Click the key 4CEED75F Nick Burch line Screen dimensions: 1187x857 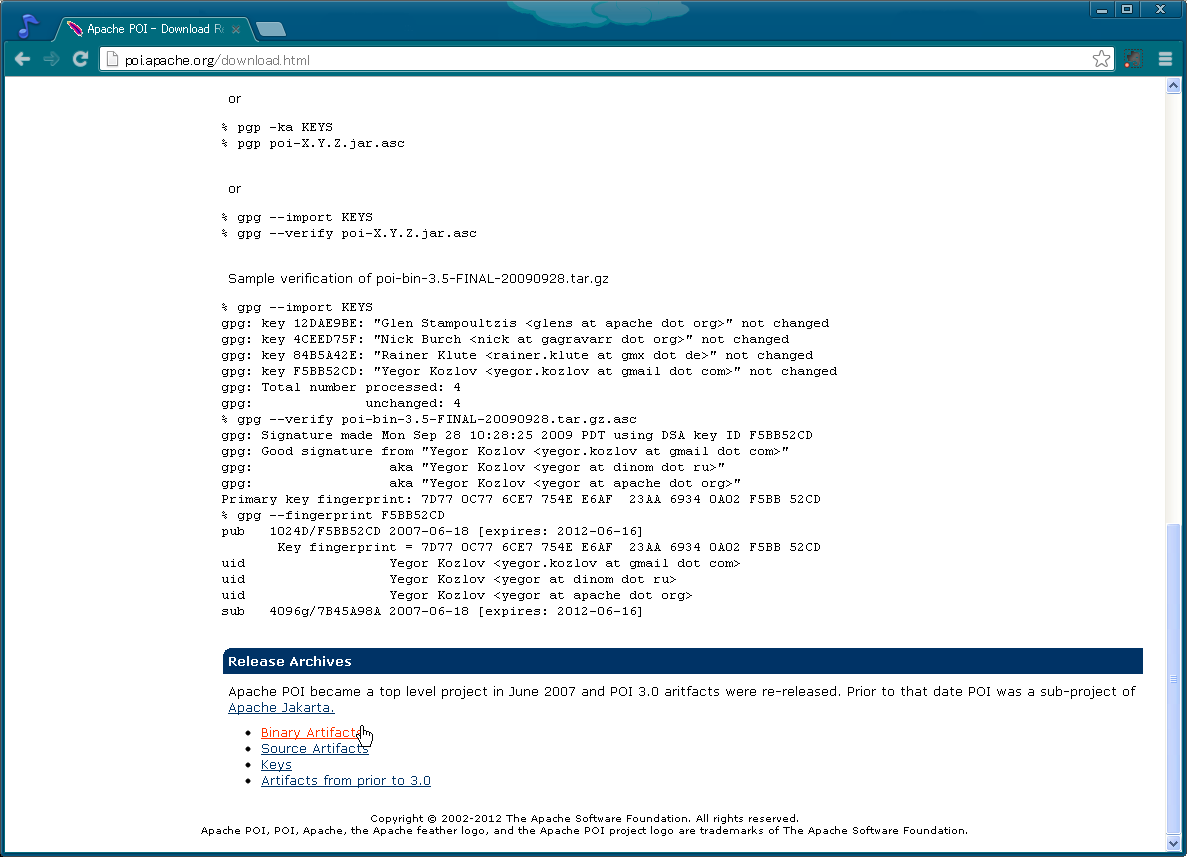(x=505, y=339)
